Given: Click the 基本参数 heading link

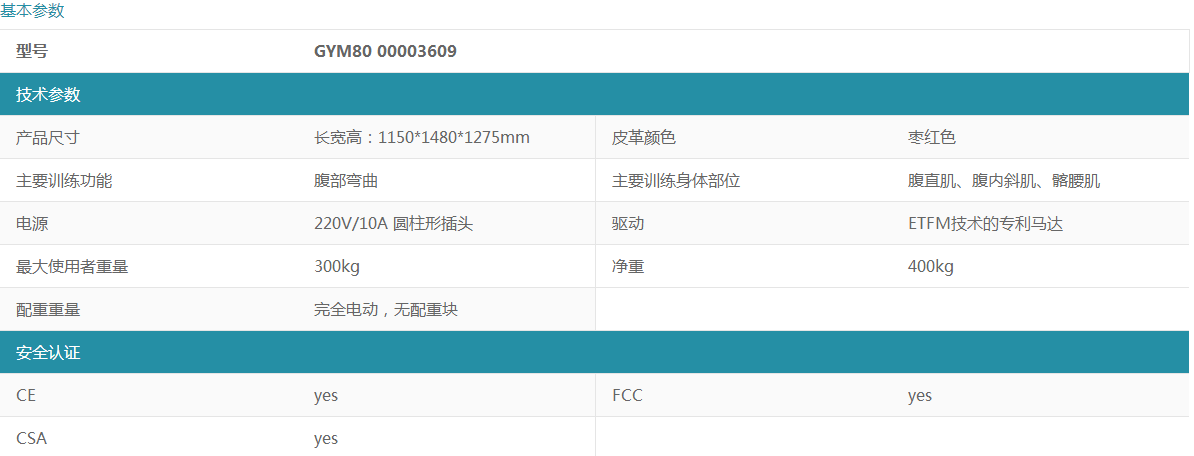Looking at the screenshot, I should tap(32, 11).
